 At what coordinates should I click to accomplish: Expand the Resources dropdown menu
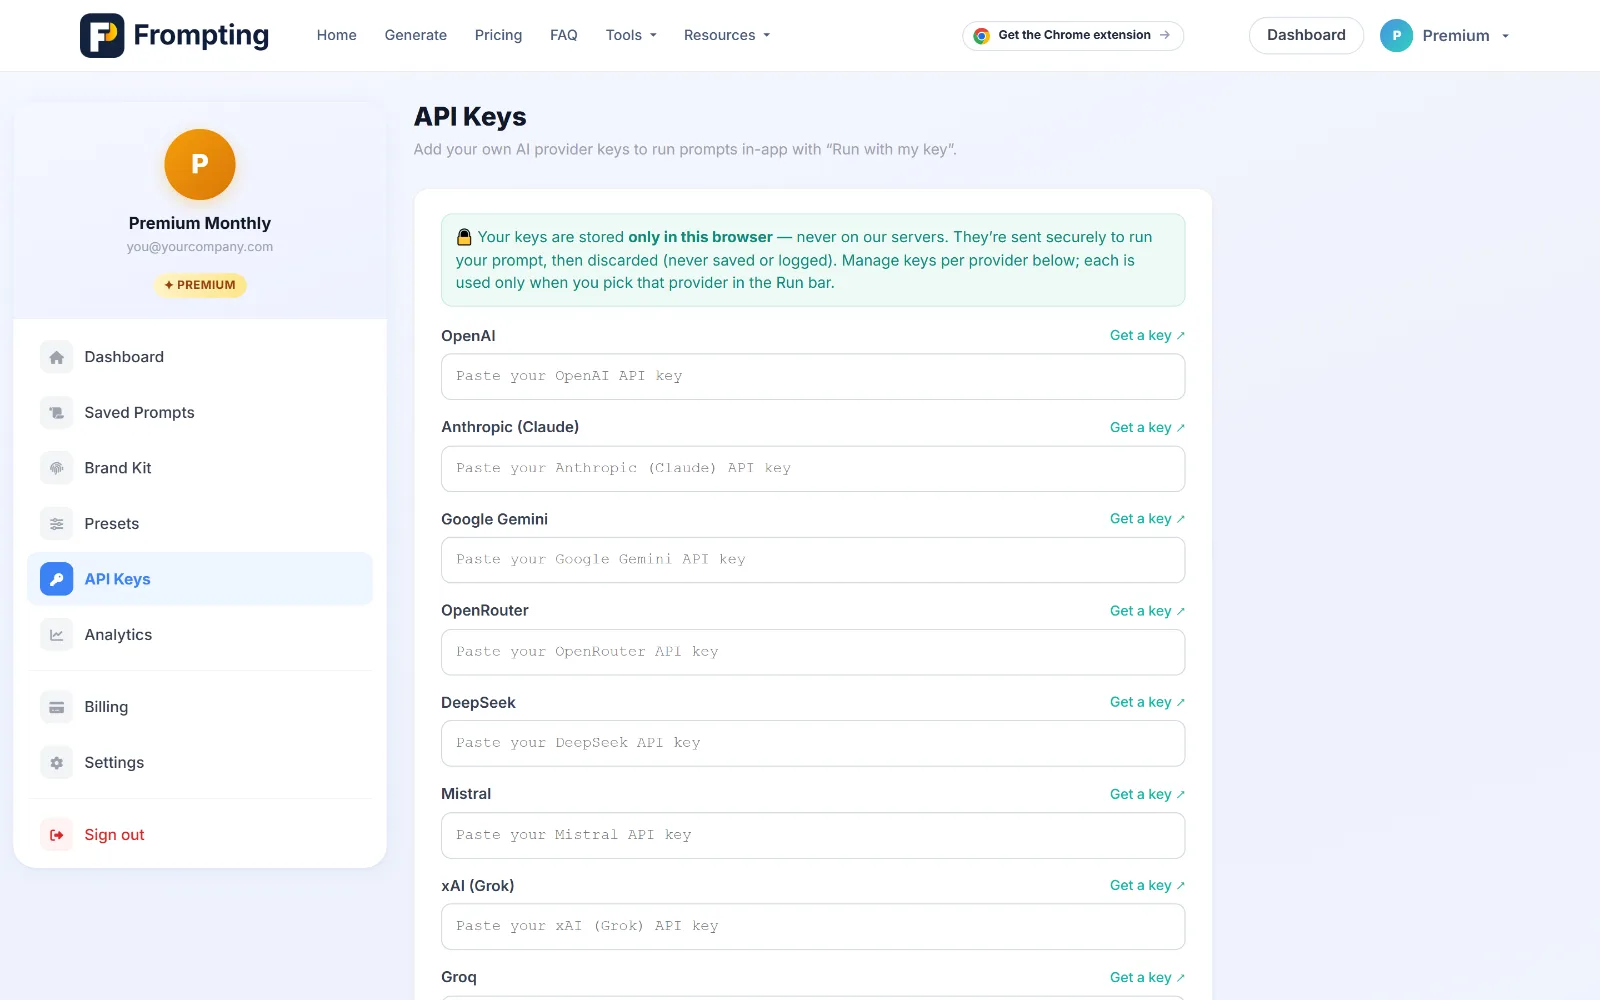[x=727, y=35]
